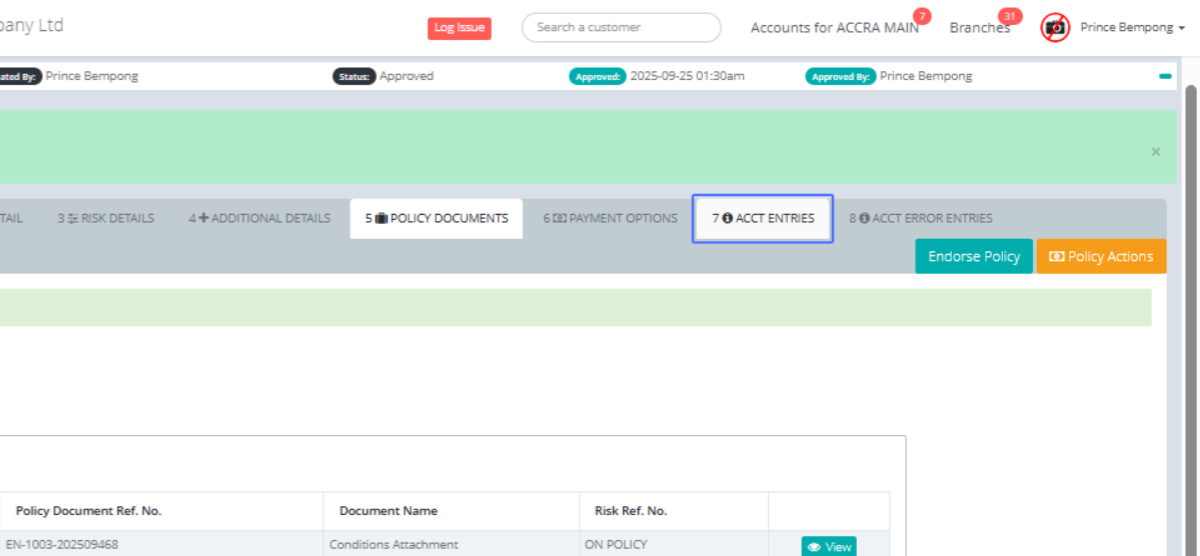
Task: Switch to the 8 Acct Error Entries tab
Action: (x=920, y=218)
